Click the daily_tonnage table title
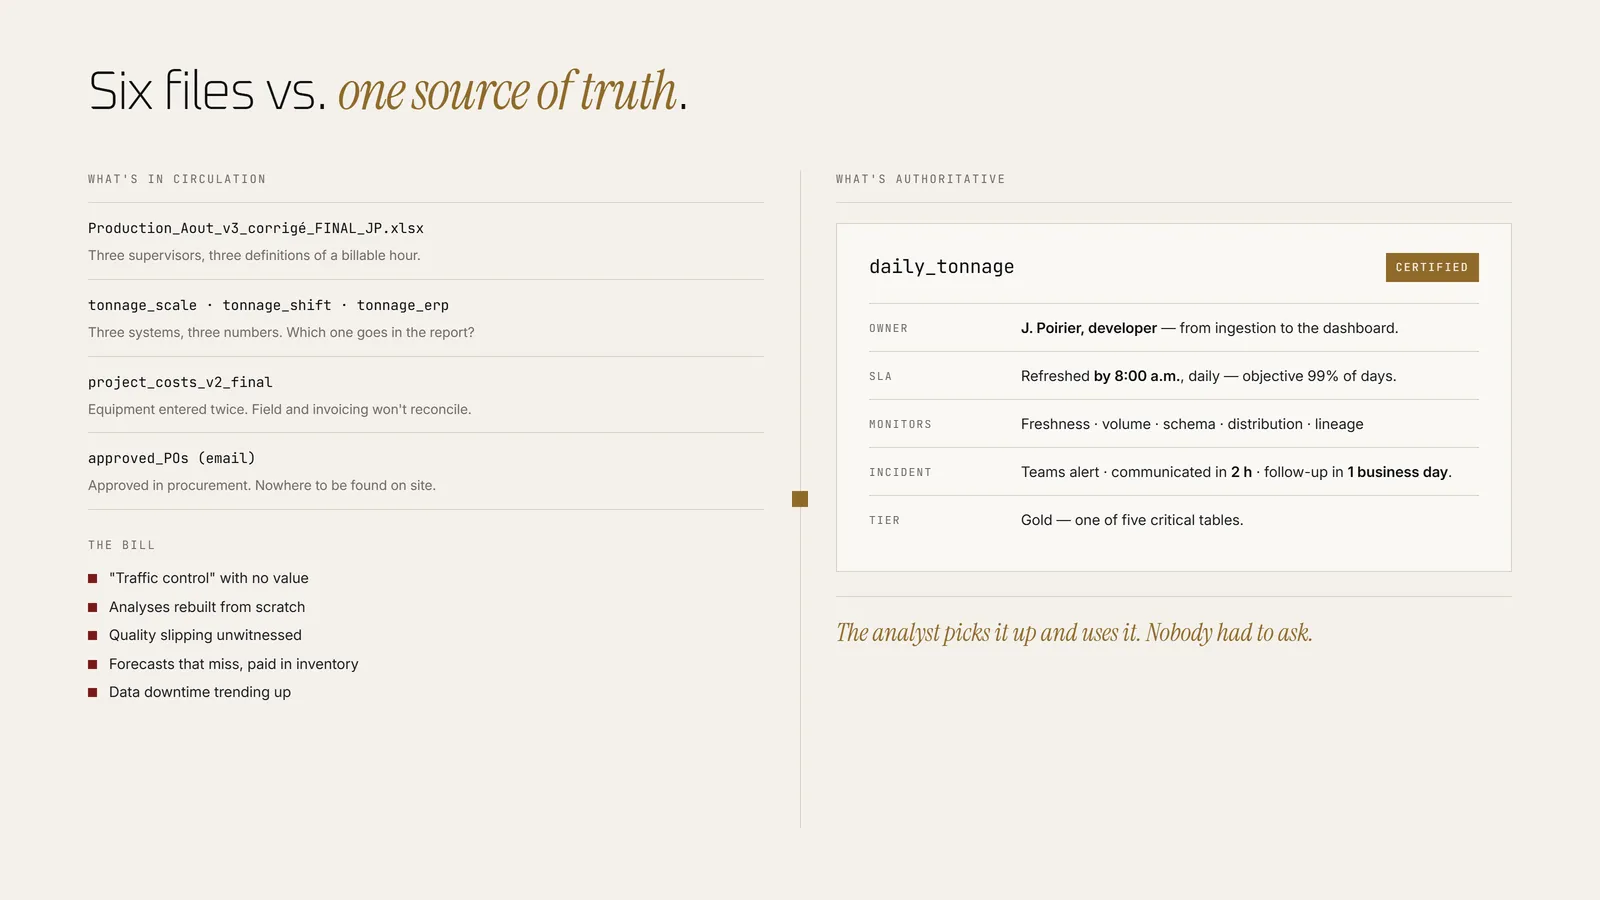Image resolution: width=1600 pixels, height=900 pixels. point(941,267)
